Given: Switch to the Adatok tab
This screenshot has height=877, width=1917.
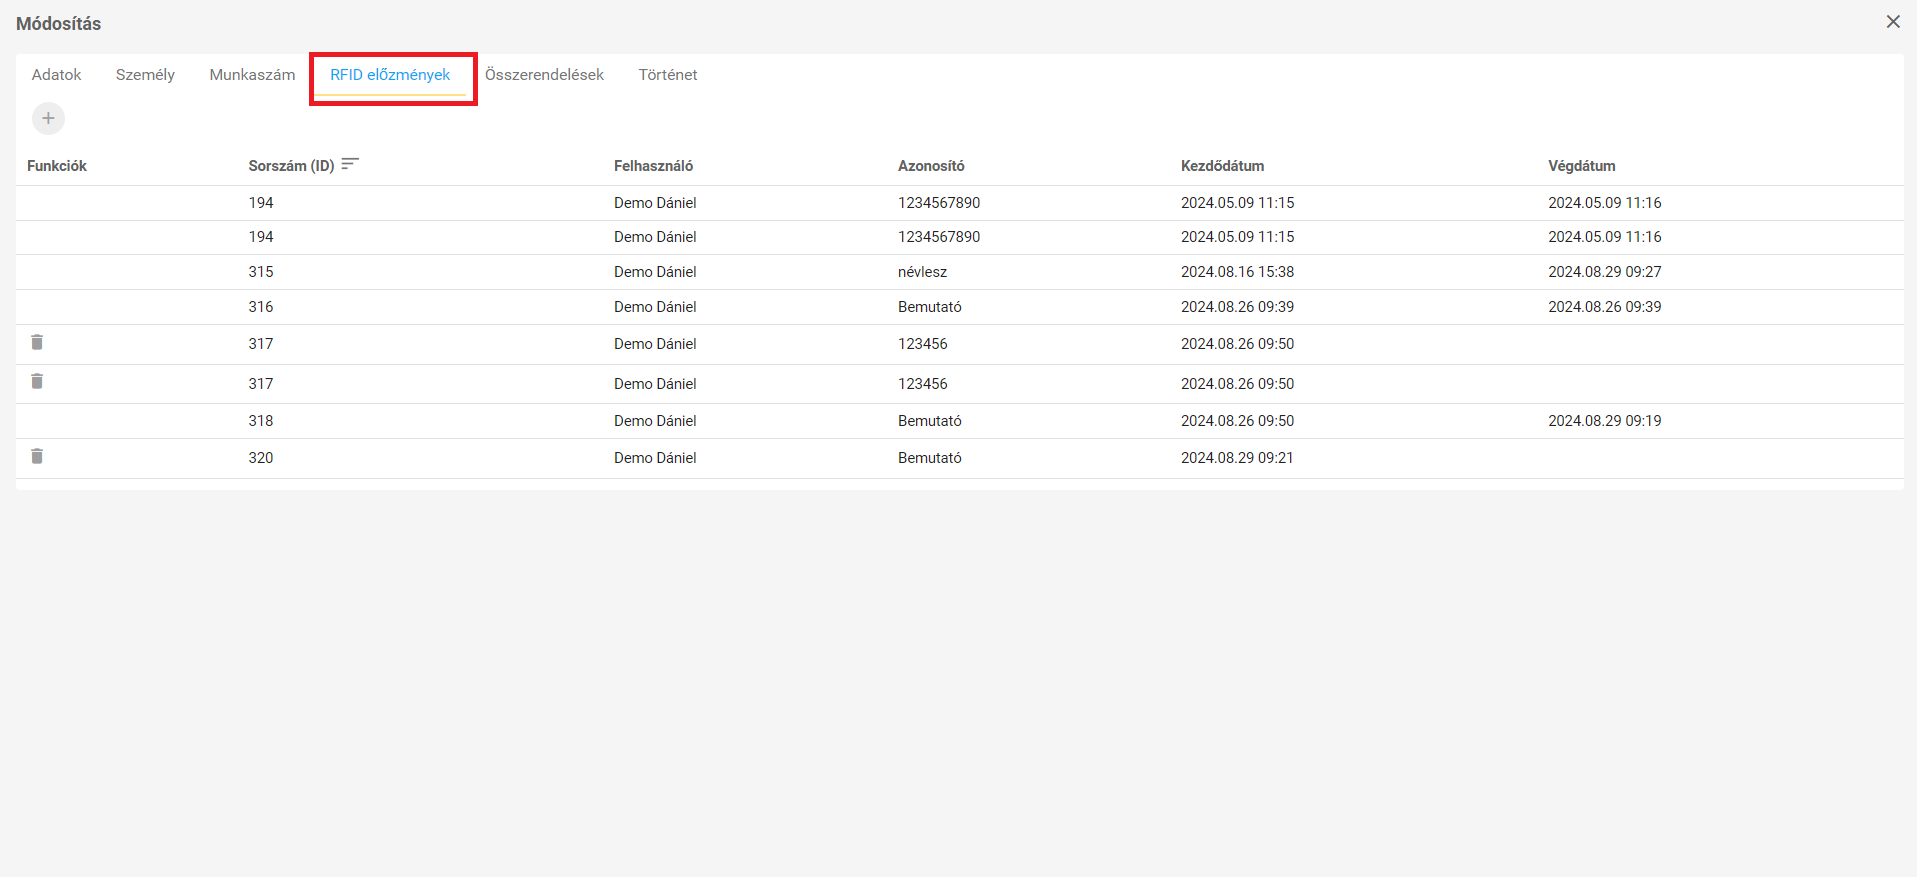Looking at the screenshot, I should [x=56, y=75].
